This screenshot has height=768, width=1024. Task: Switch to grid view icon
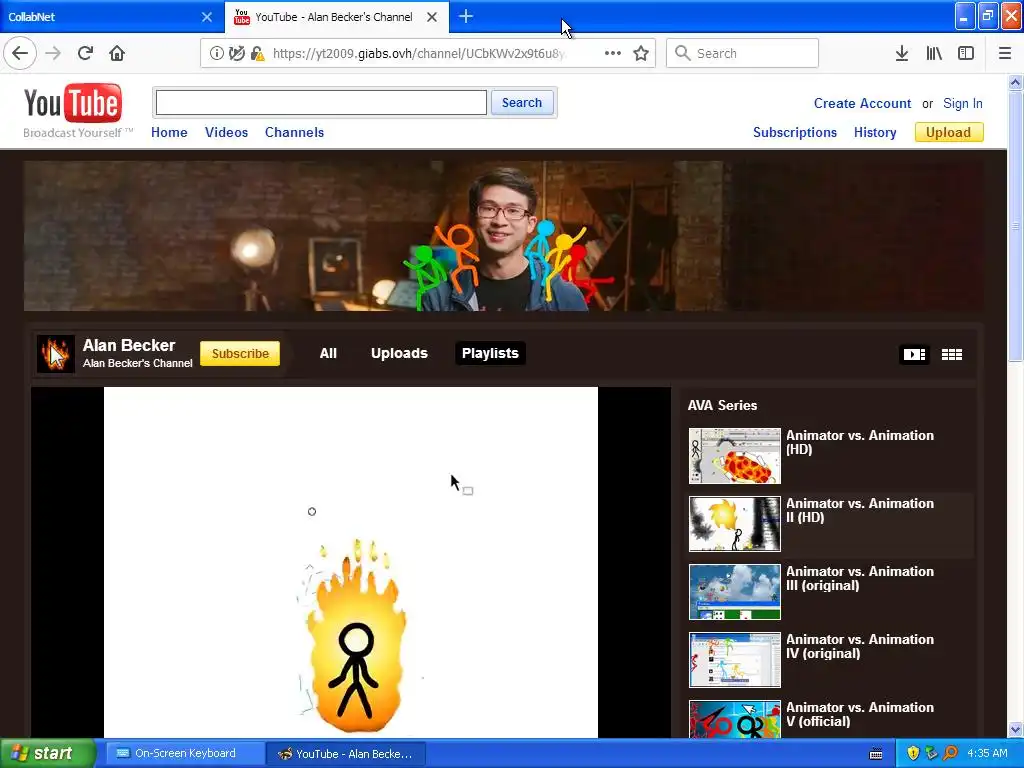tap(952, 354)
